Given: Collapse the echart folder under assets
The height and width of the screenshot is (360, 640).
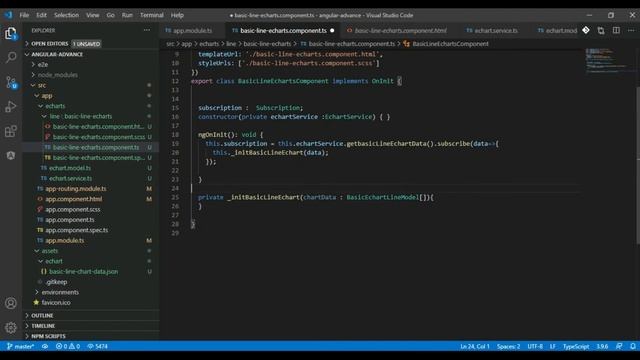Looking at the screenshot, I should click(54, 261).
